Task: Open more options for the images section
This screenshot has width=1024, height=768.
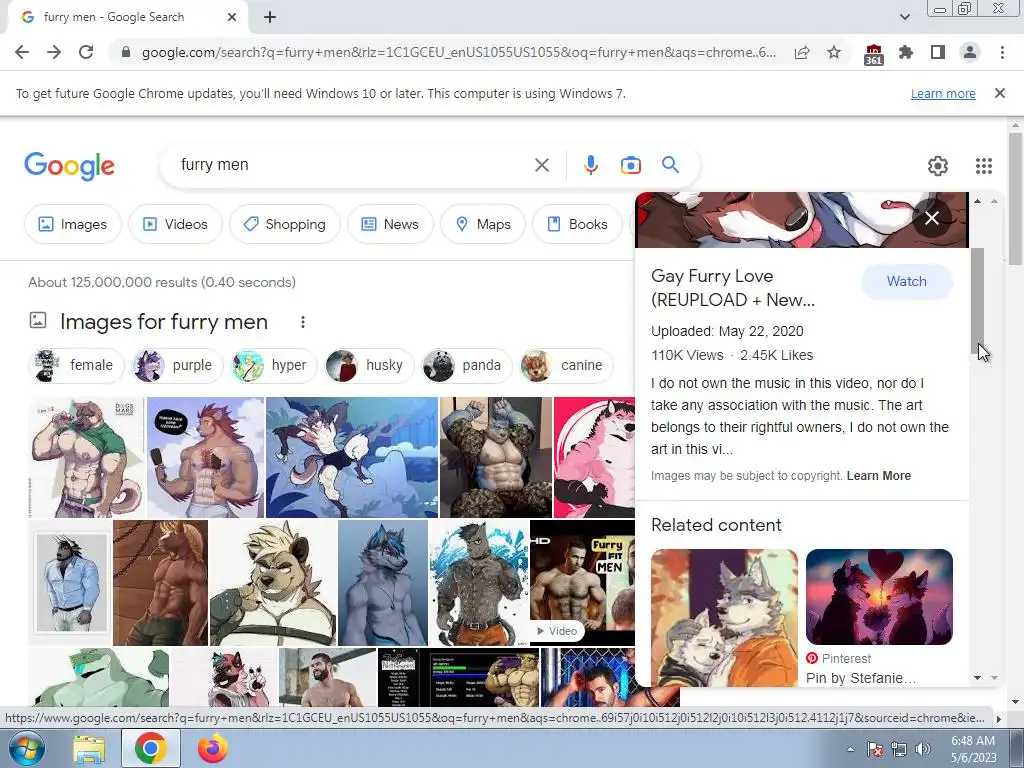Action: coord(302,322)
